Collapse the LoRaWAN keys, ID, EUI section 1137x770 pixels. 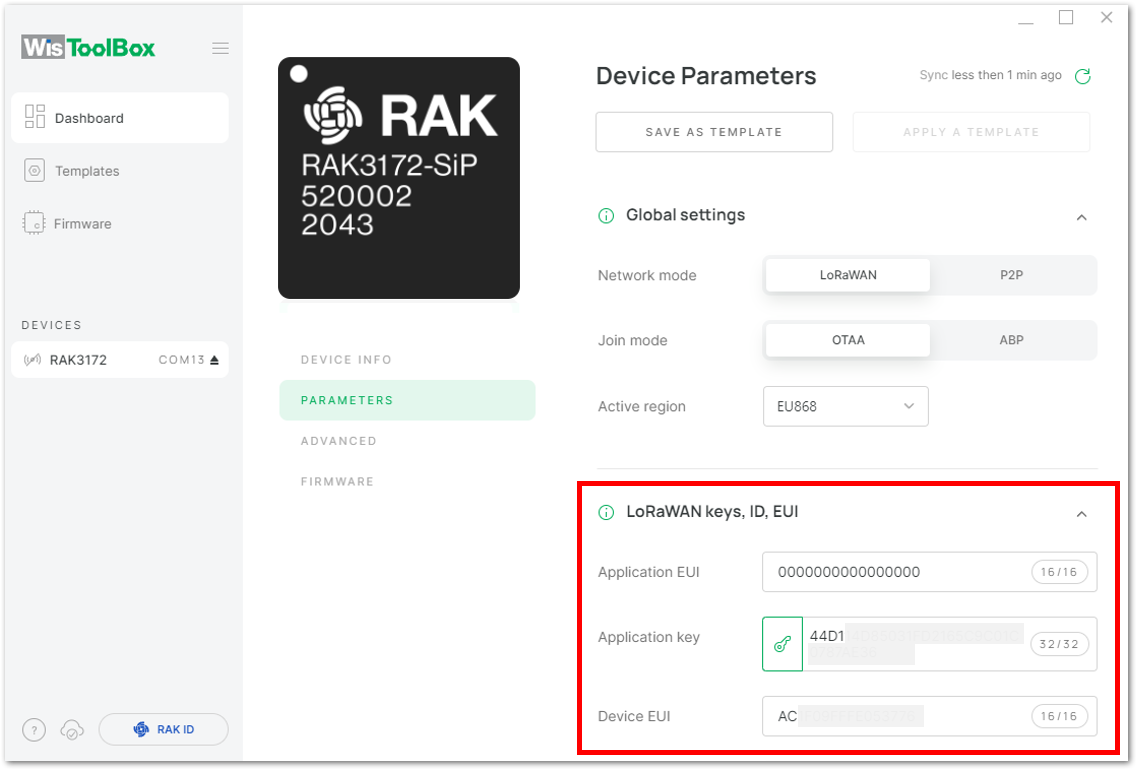[1081, 514]
